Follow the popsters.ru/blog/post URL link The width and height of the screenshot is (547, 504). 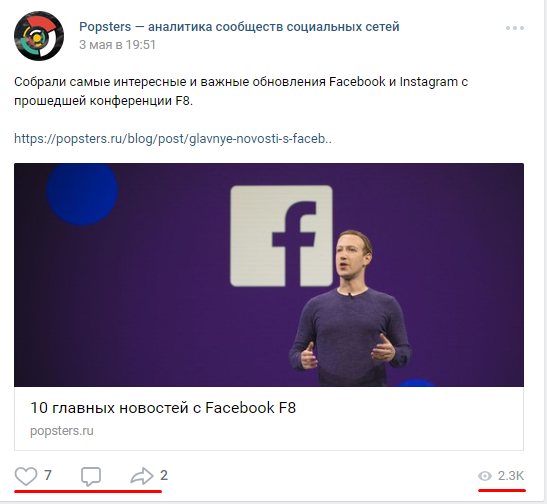point(173,139)
